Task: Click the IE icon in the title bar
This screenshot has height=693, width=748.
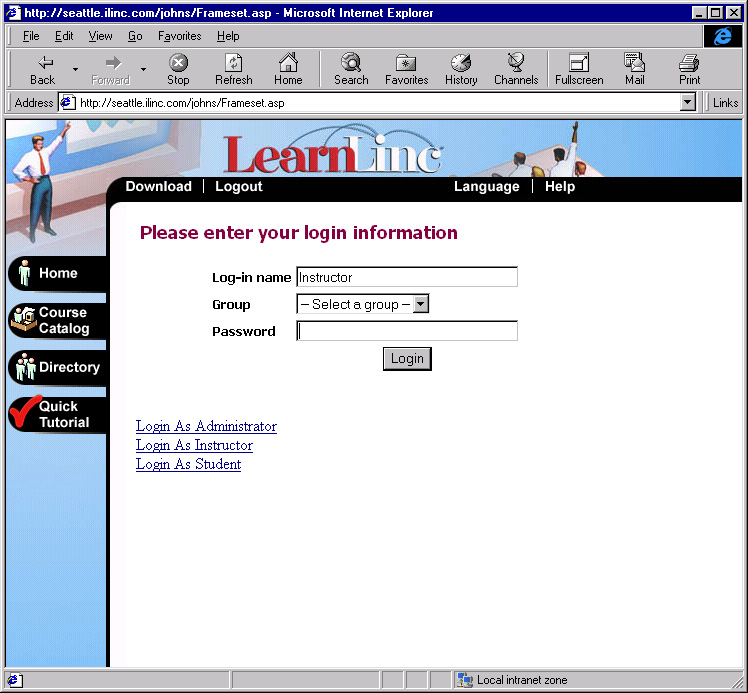Action: coord(13,13)
